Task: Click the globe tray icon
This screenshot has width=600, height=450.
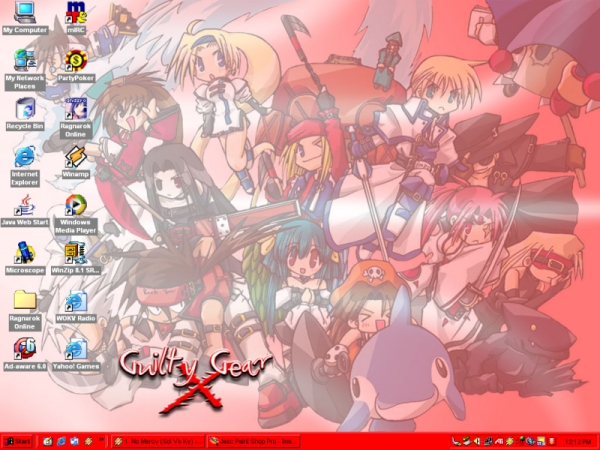Action: coord(530,441)
